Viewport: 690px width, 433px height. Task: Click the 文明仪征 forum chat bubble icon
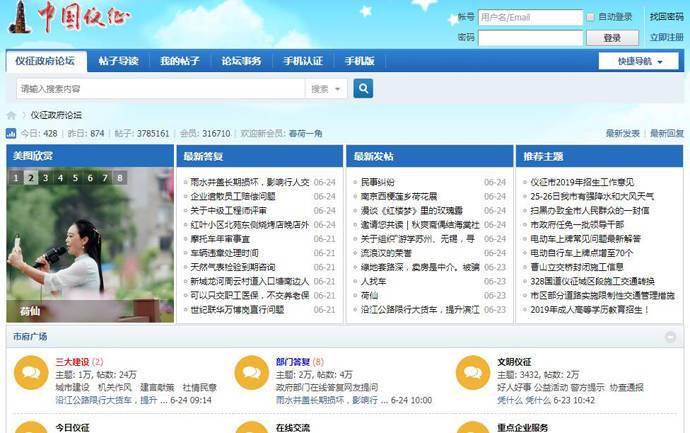(x=472, y=372)
